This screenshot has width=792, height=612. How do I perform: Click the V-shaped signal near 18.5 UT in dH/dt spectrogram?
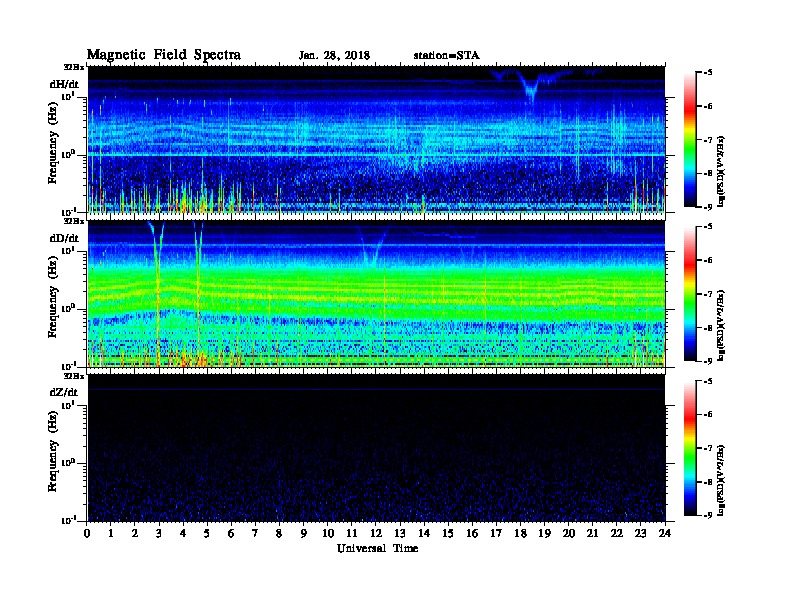point(530,87)
